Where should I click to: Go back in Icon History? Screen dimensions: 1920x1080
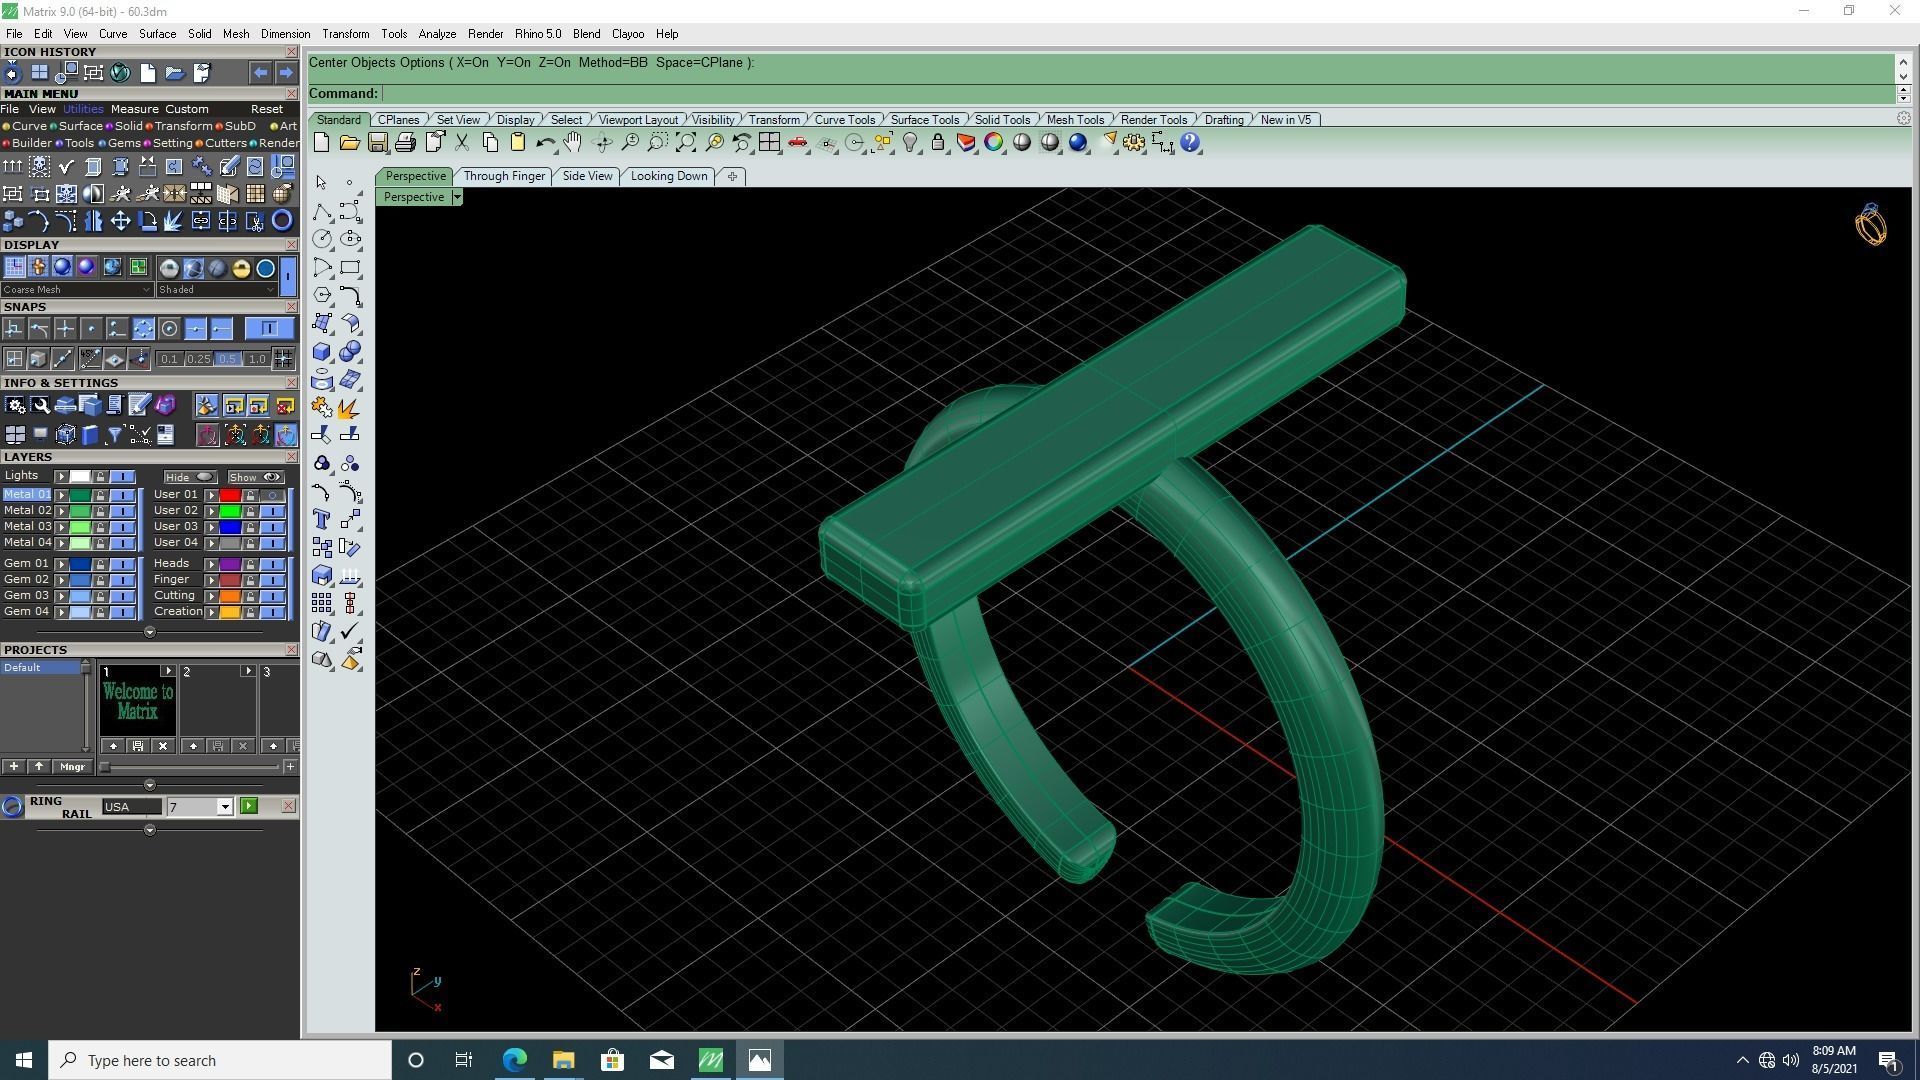click(x=260, y=73)
